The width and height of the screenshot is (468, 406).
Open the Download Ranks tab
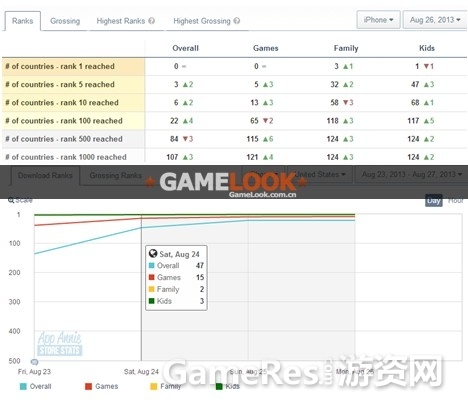pos(45,175)
